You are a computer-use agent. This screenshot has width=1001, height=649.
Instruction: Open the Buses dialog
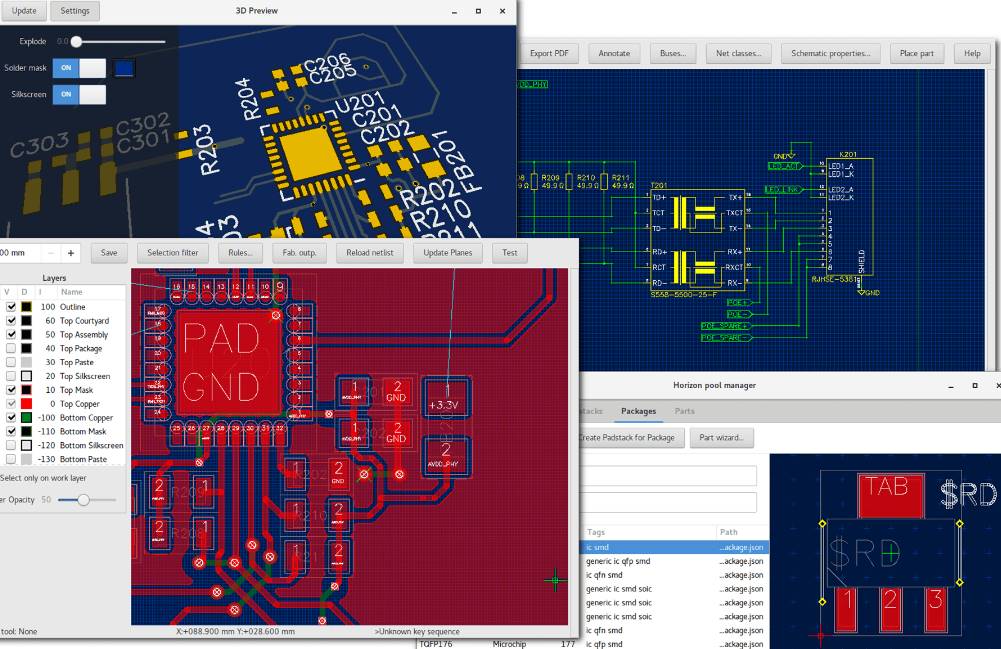[673, 54]
